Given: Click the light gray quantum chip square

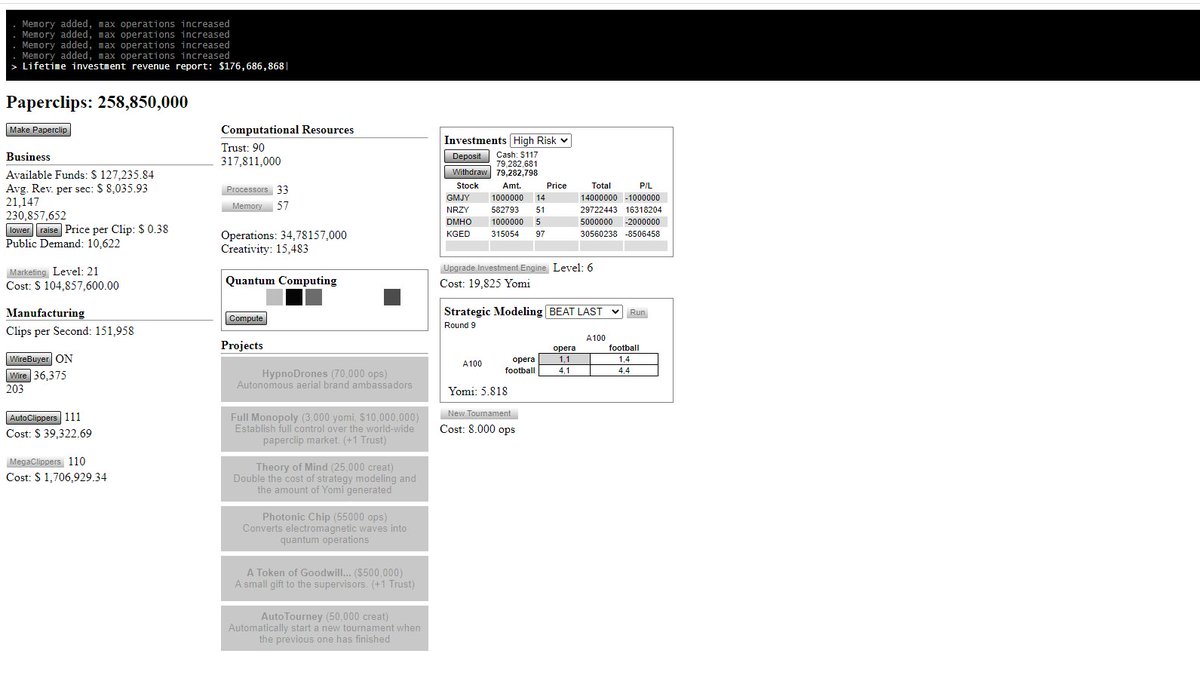Looking at the screenshot, I should [x=274, y=297].
